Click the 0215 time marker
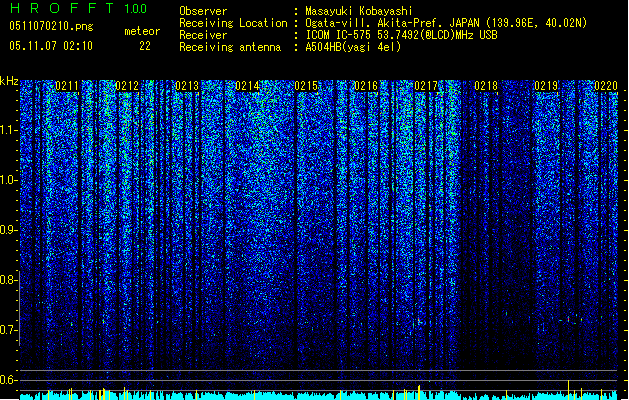This screenshot has height=400, width=629. coord(306,86)
